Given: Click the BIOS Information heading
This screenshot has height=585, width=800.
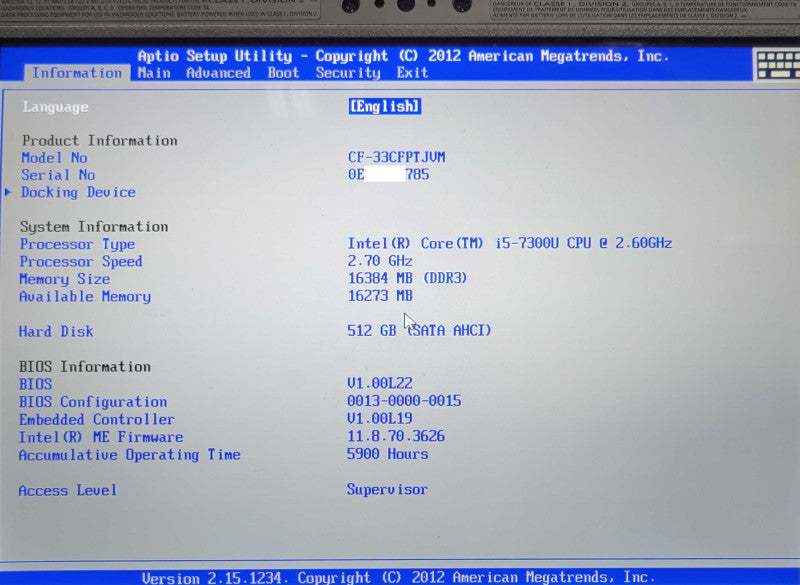Looking at the screenshot, I should pos(85,367).
